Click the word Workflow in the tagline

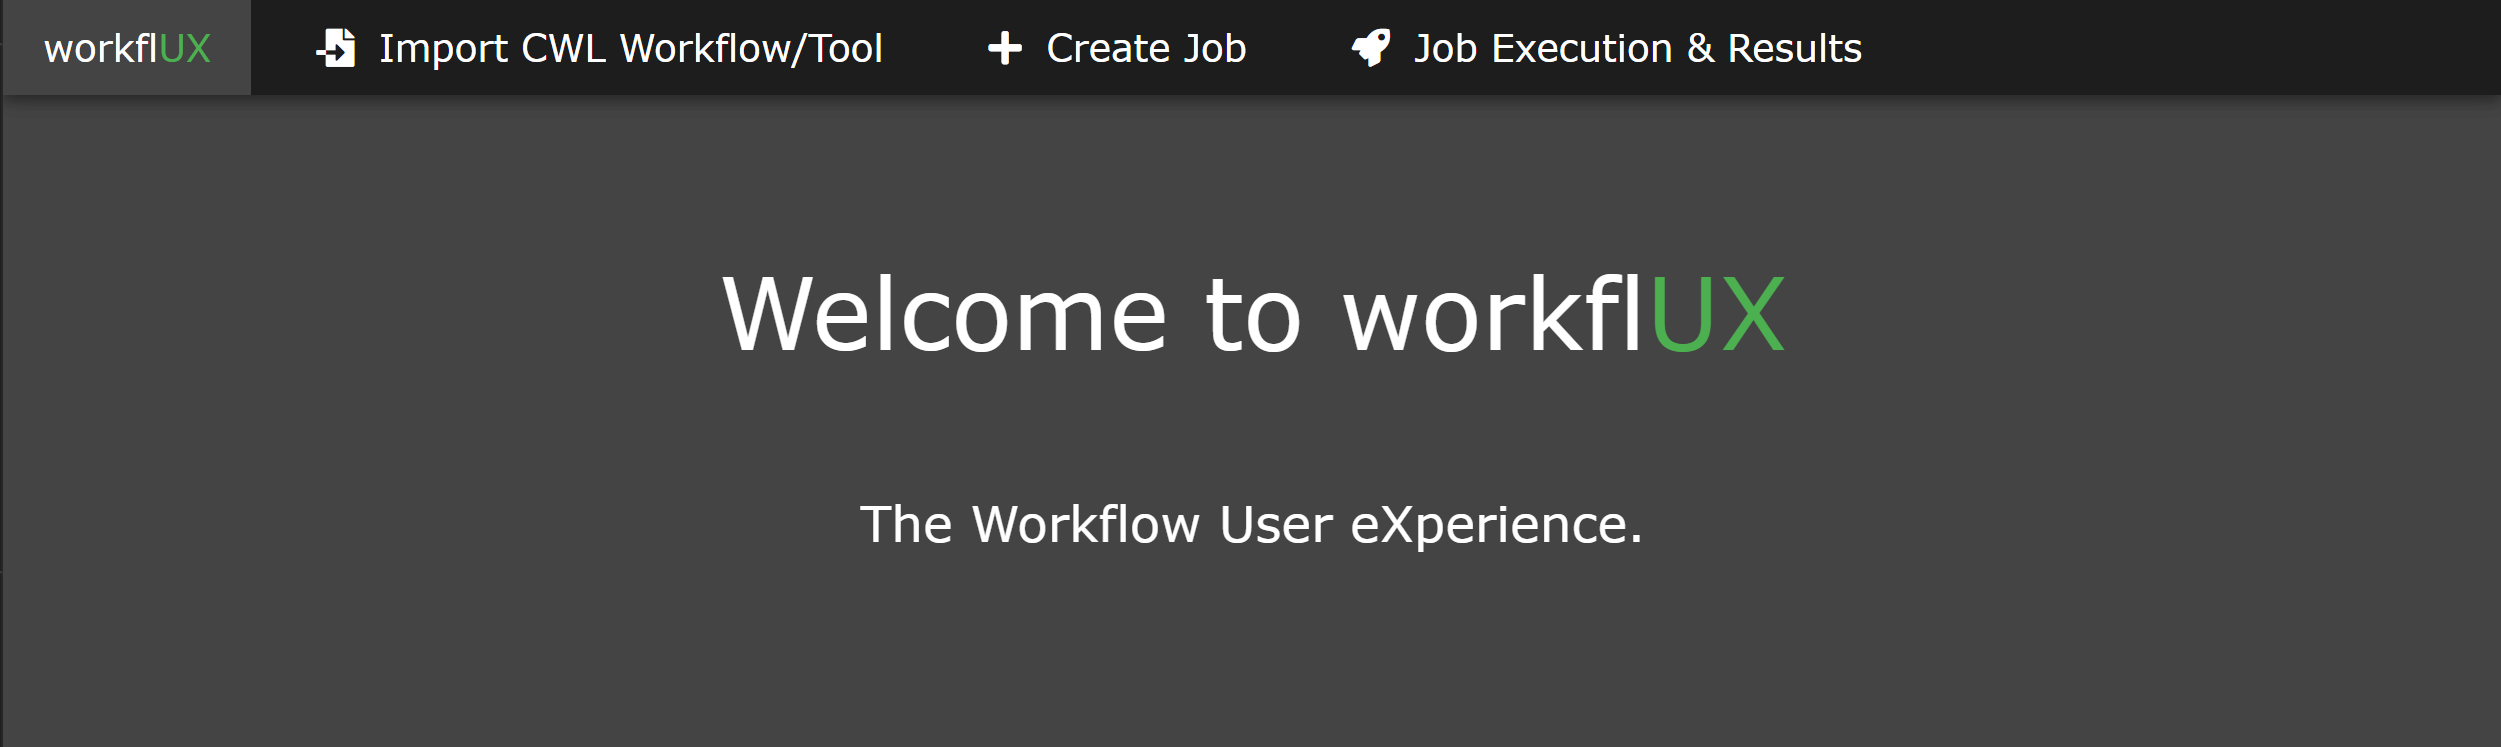tap(1085, 524)
